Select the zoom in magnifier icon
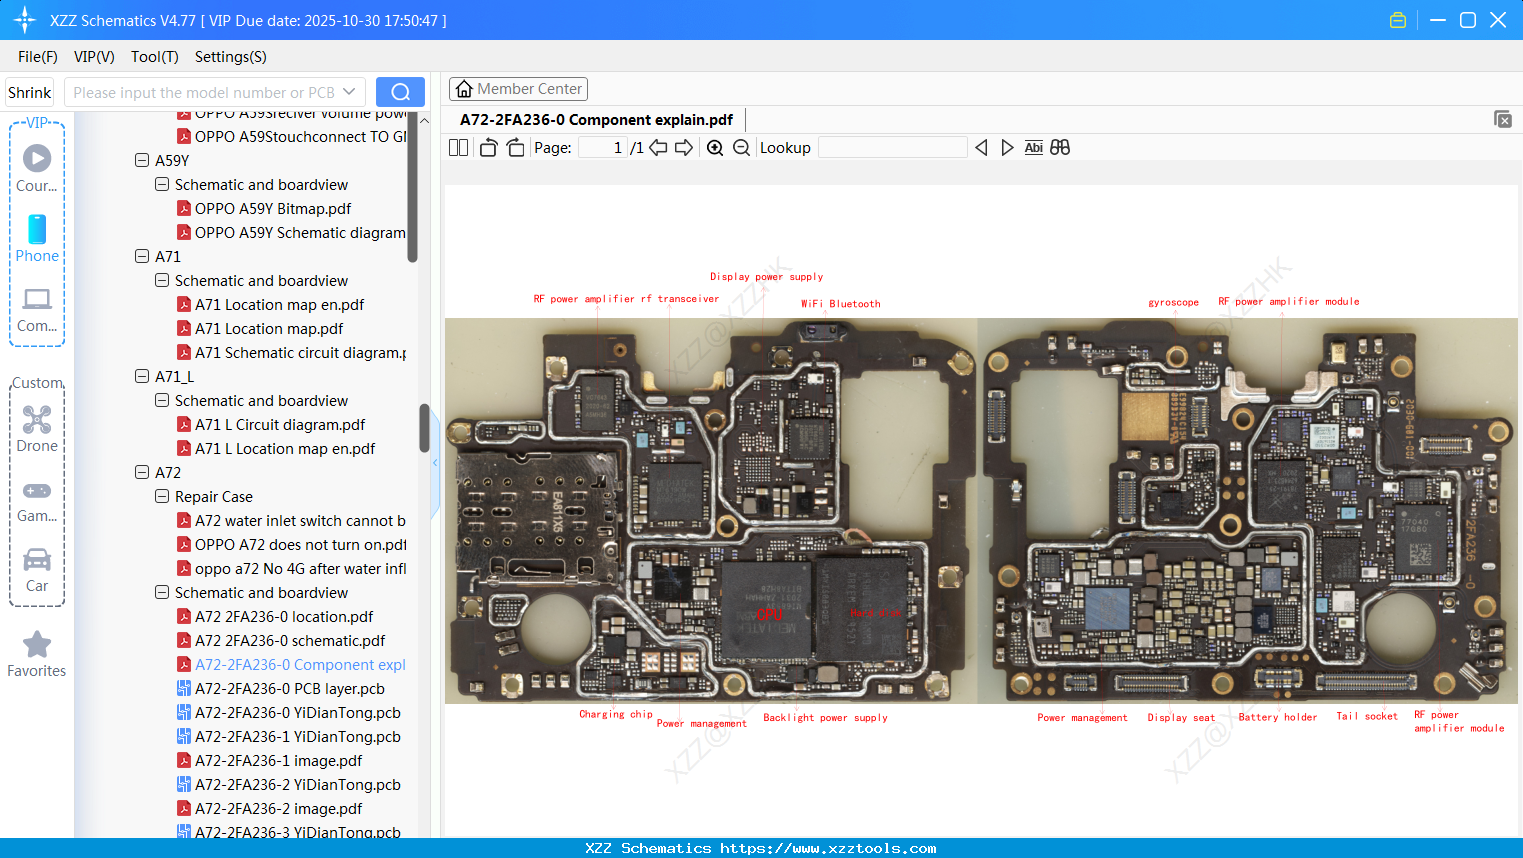Viewport: 1523px width, 858px height. click(x=715, y=147)
